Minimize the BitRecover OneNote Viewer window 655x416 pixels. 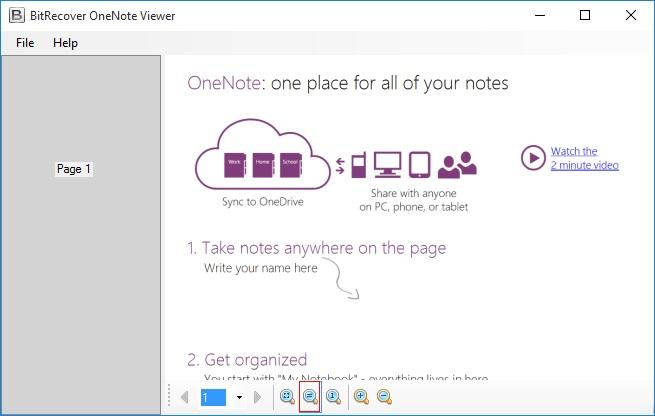540,15
